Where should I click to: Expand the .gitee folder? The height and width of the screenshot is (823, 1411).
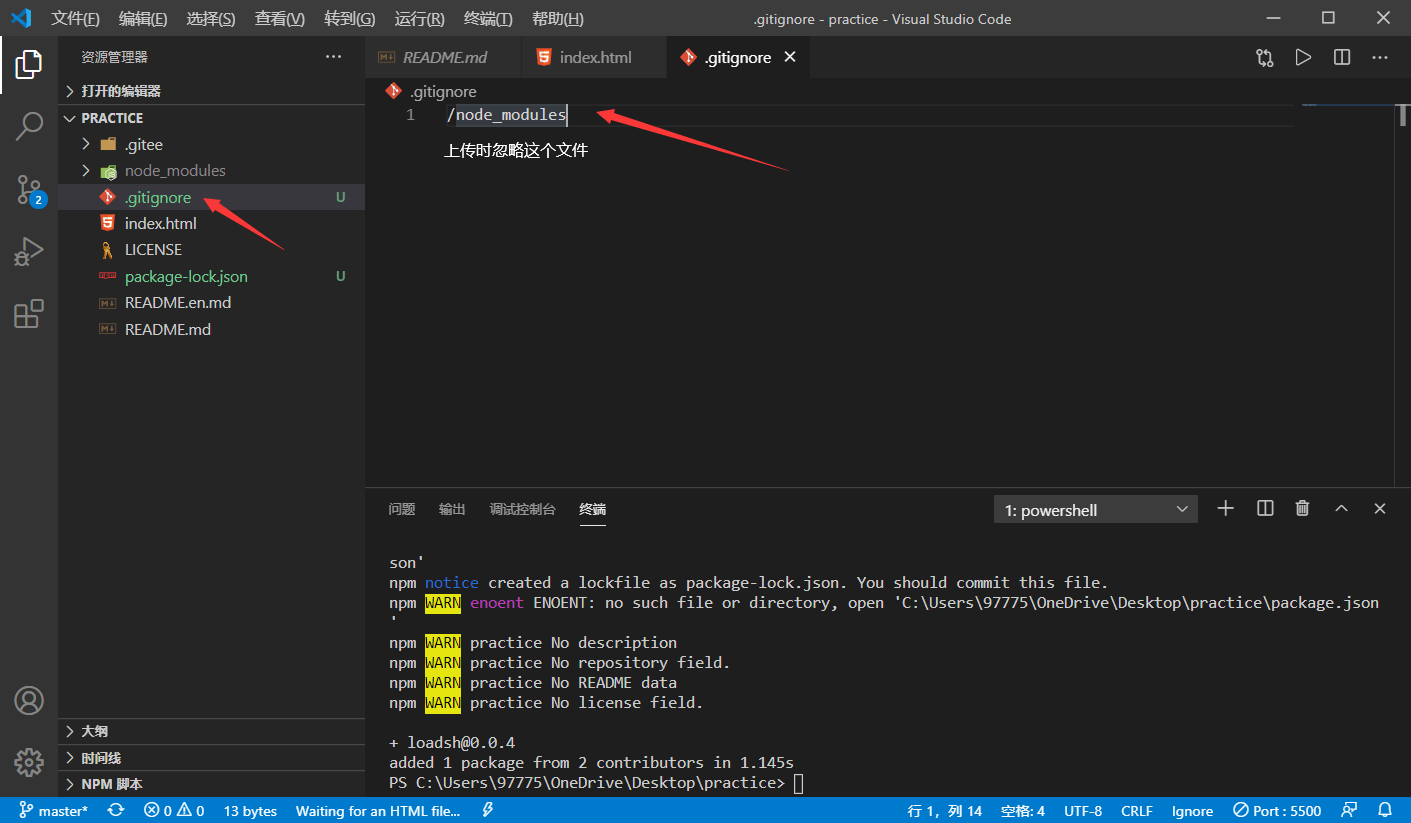211,144
